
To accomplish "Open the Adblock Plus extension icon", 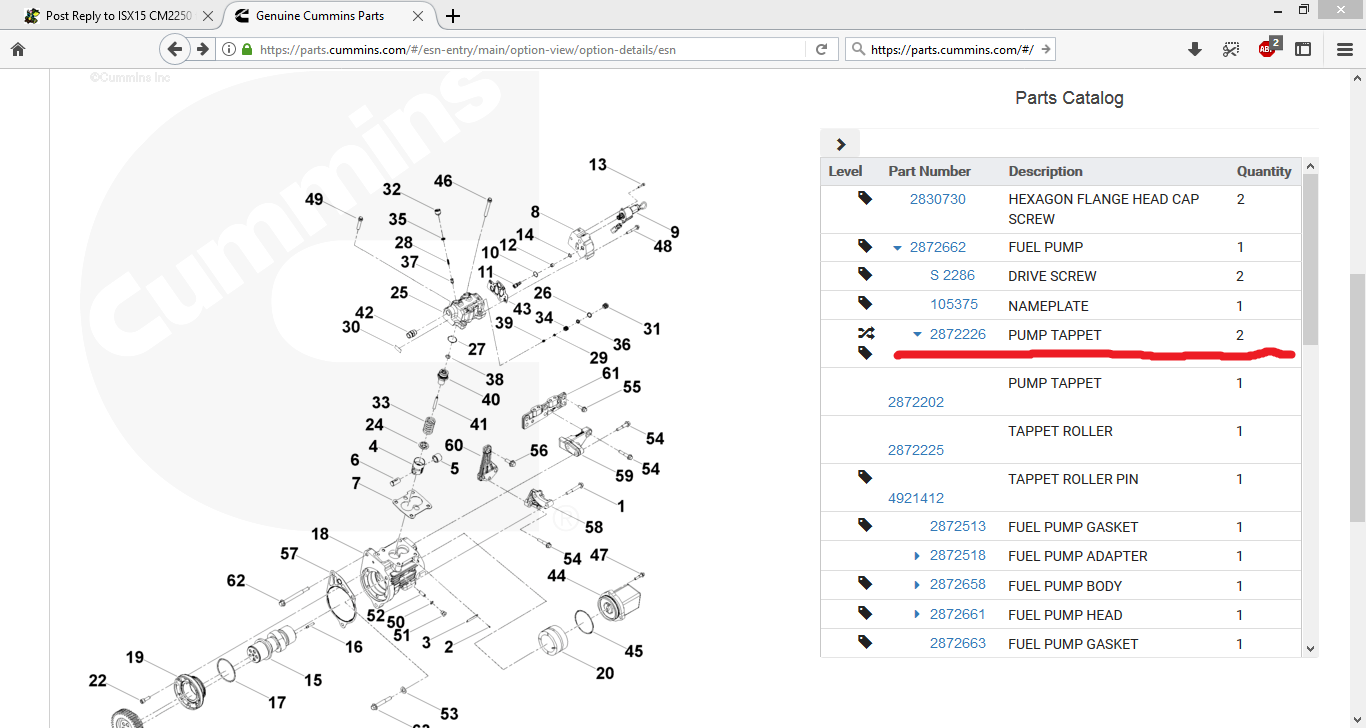I will tap(1268, 47).
